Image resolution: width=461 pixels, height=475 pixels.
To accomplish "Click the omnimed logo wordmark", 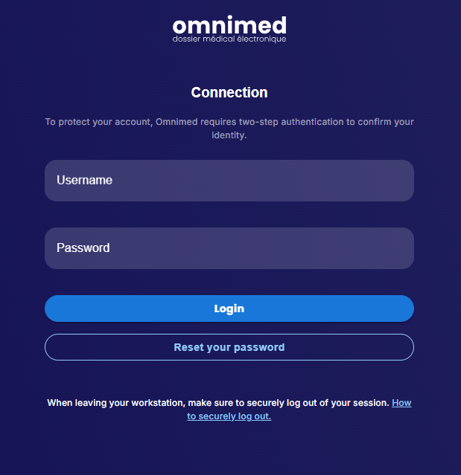I will [x=229, y=25].
